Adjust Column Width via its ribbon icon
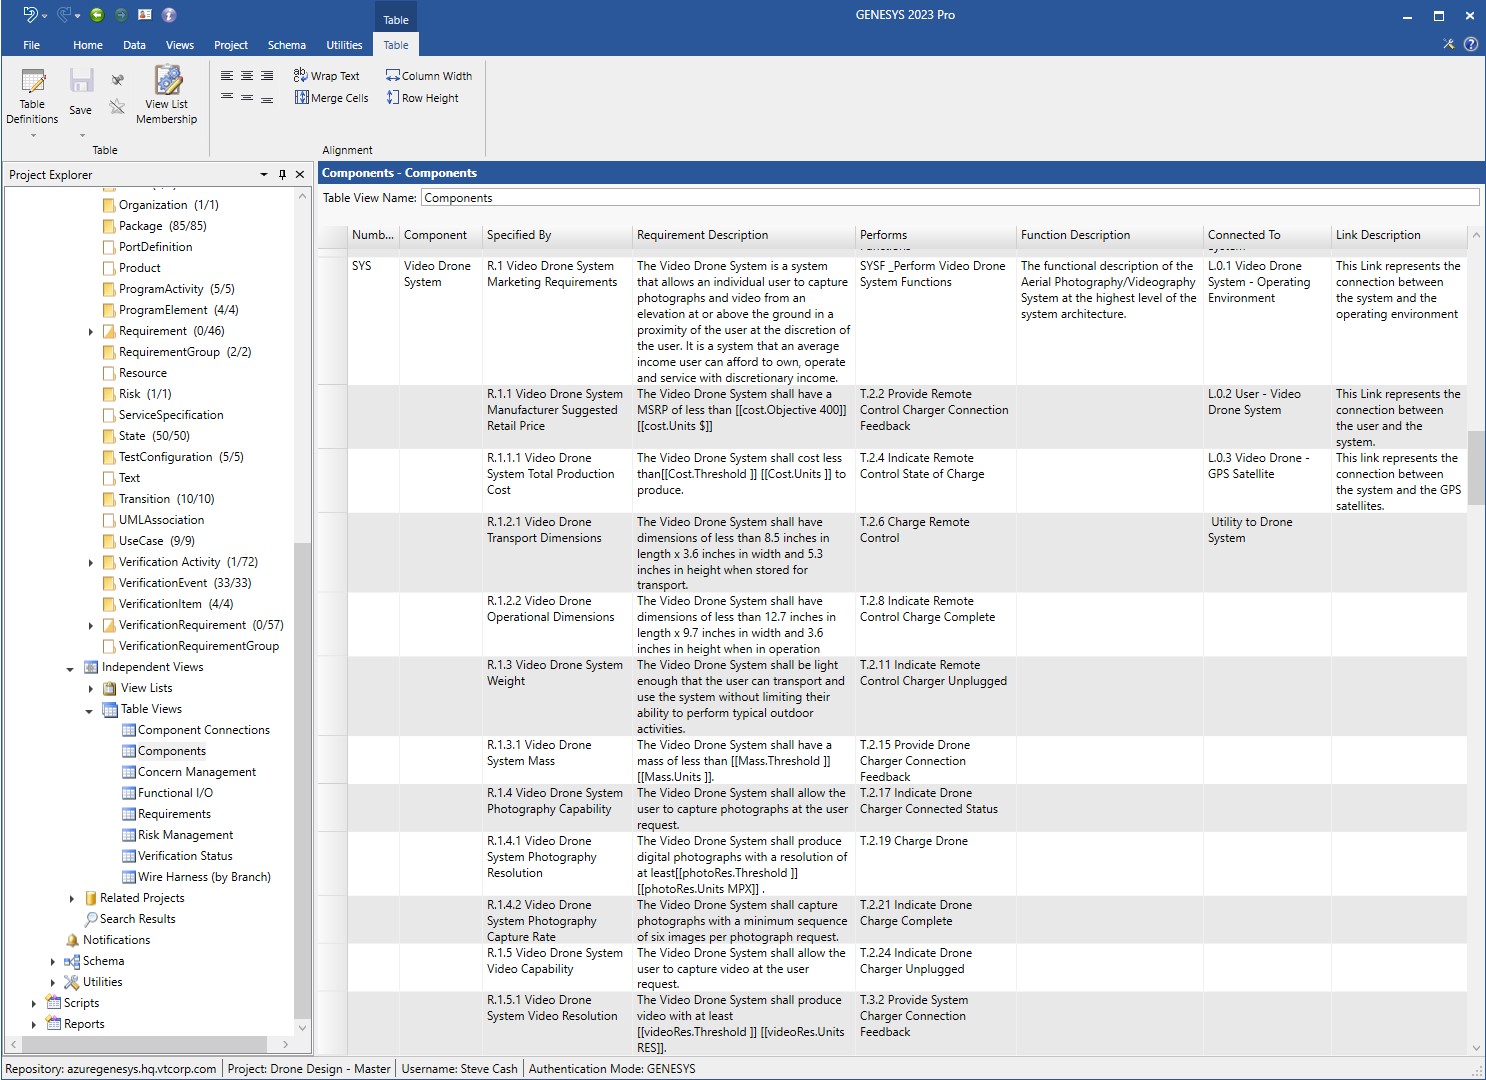The height and width of the screenshot is (1080, 1486). [x=428, y=75]
